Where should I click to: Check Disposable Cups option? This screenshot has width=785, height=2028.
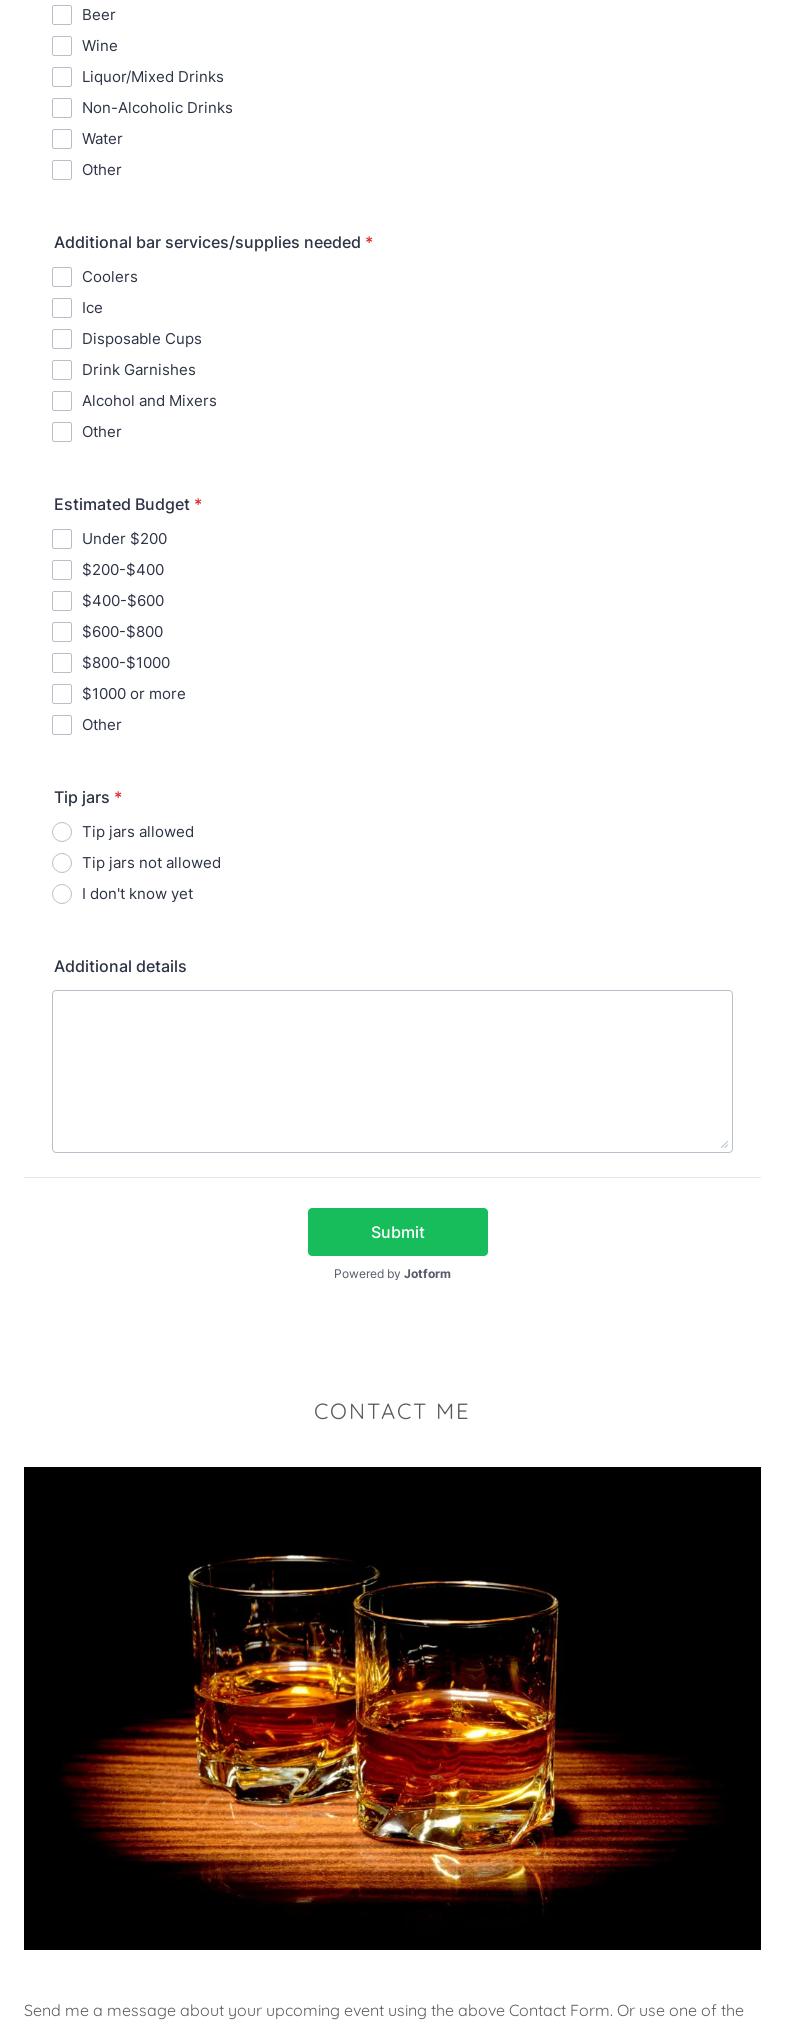tap(62, 339)
